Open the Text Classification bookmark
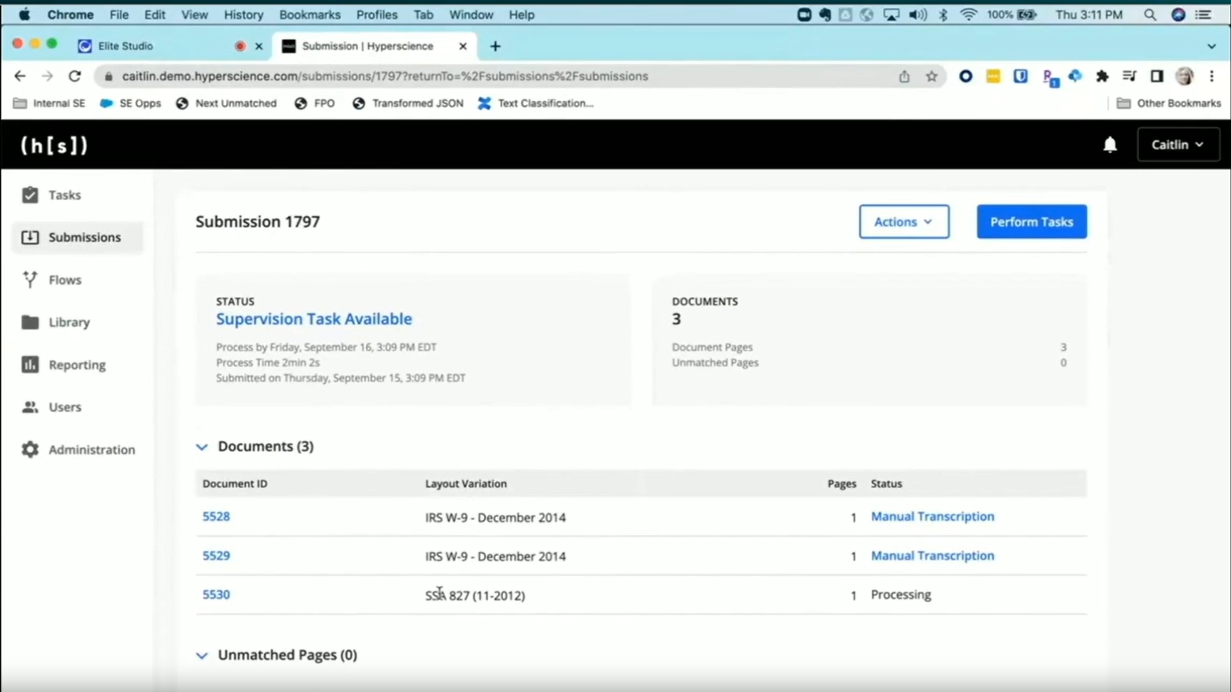 click(x=535, y=103)
